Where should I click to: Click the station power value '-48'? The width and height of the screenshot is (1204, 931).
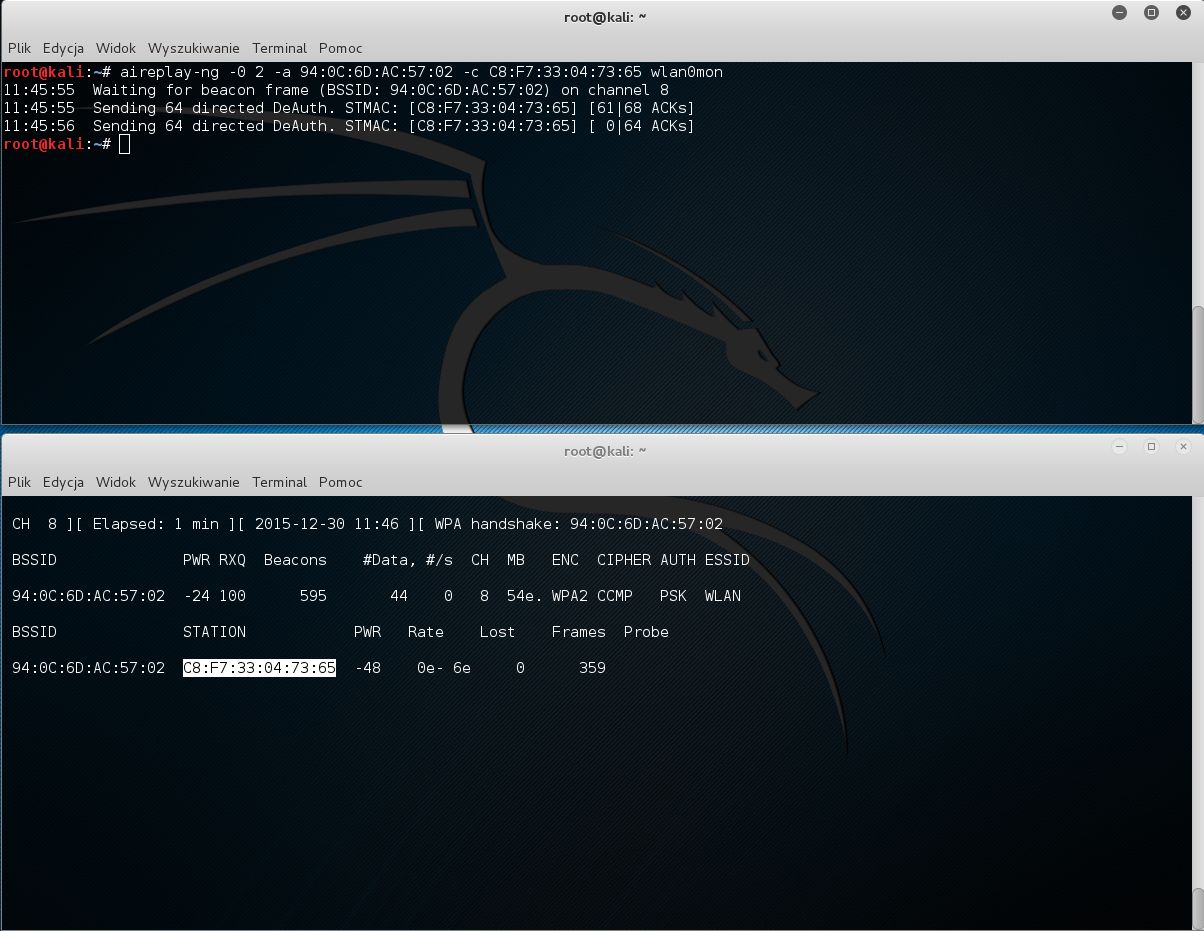(x=368, y=668)
